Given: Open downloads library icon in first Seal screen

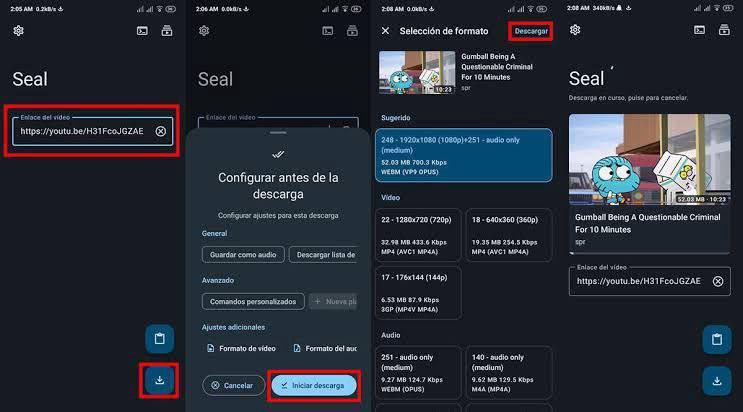Looking at the screenshot, I should click(x=167, y=31).
